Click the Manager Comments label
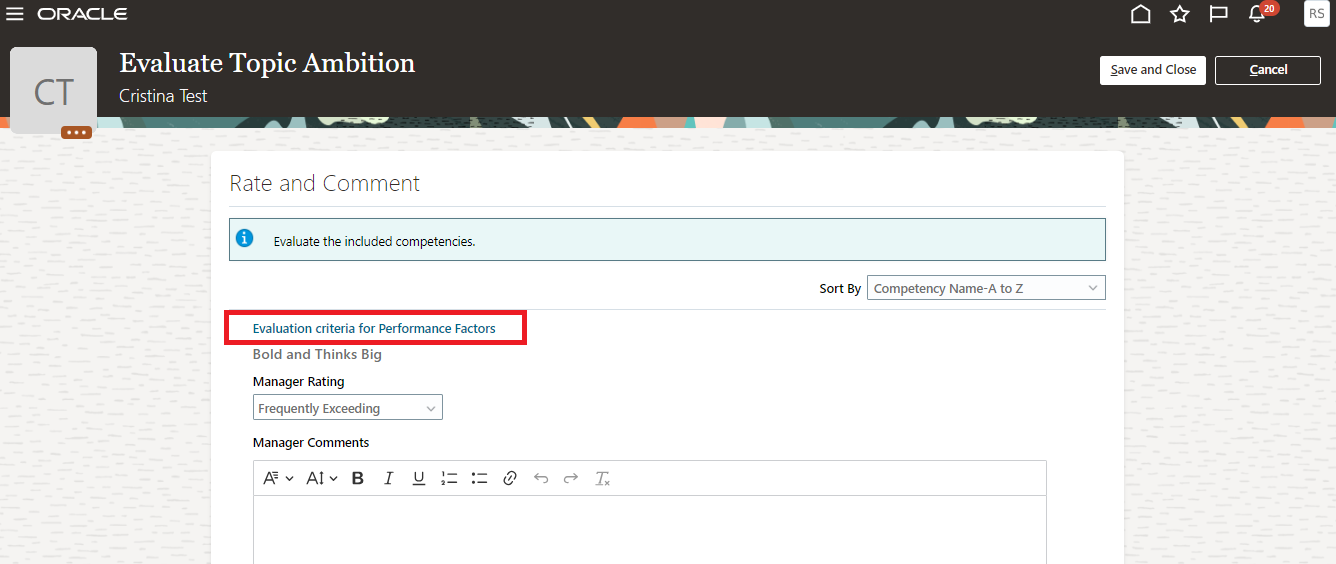This screenshot has height=564, width=1336. coord(311,442)
